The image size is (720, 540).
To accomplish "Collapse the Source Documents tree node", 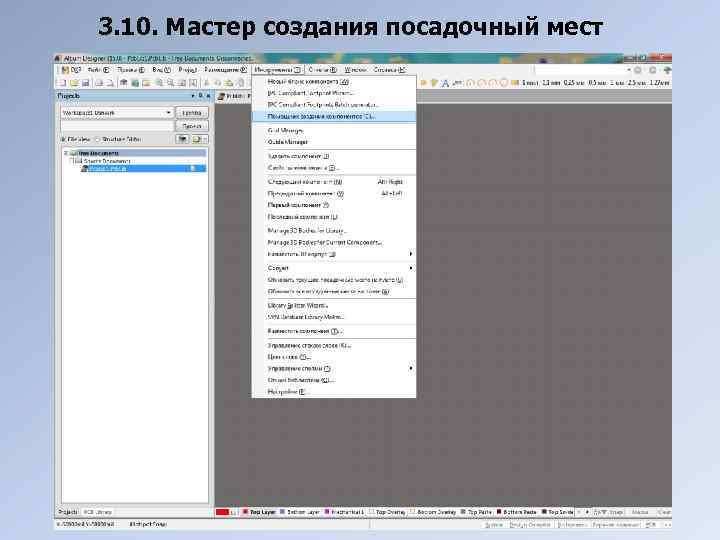I will pos(72,161).
